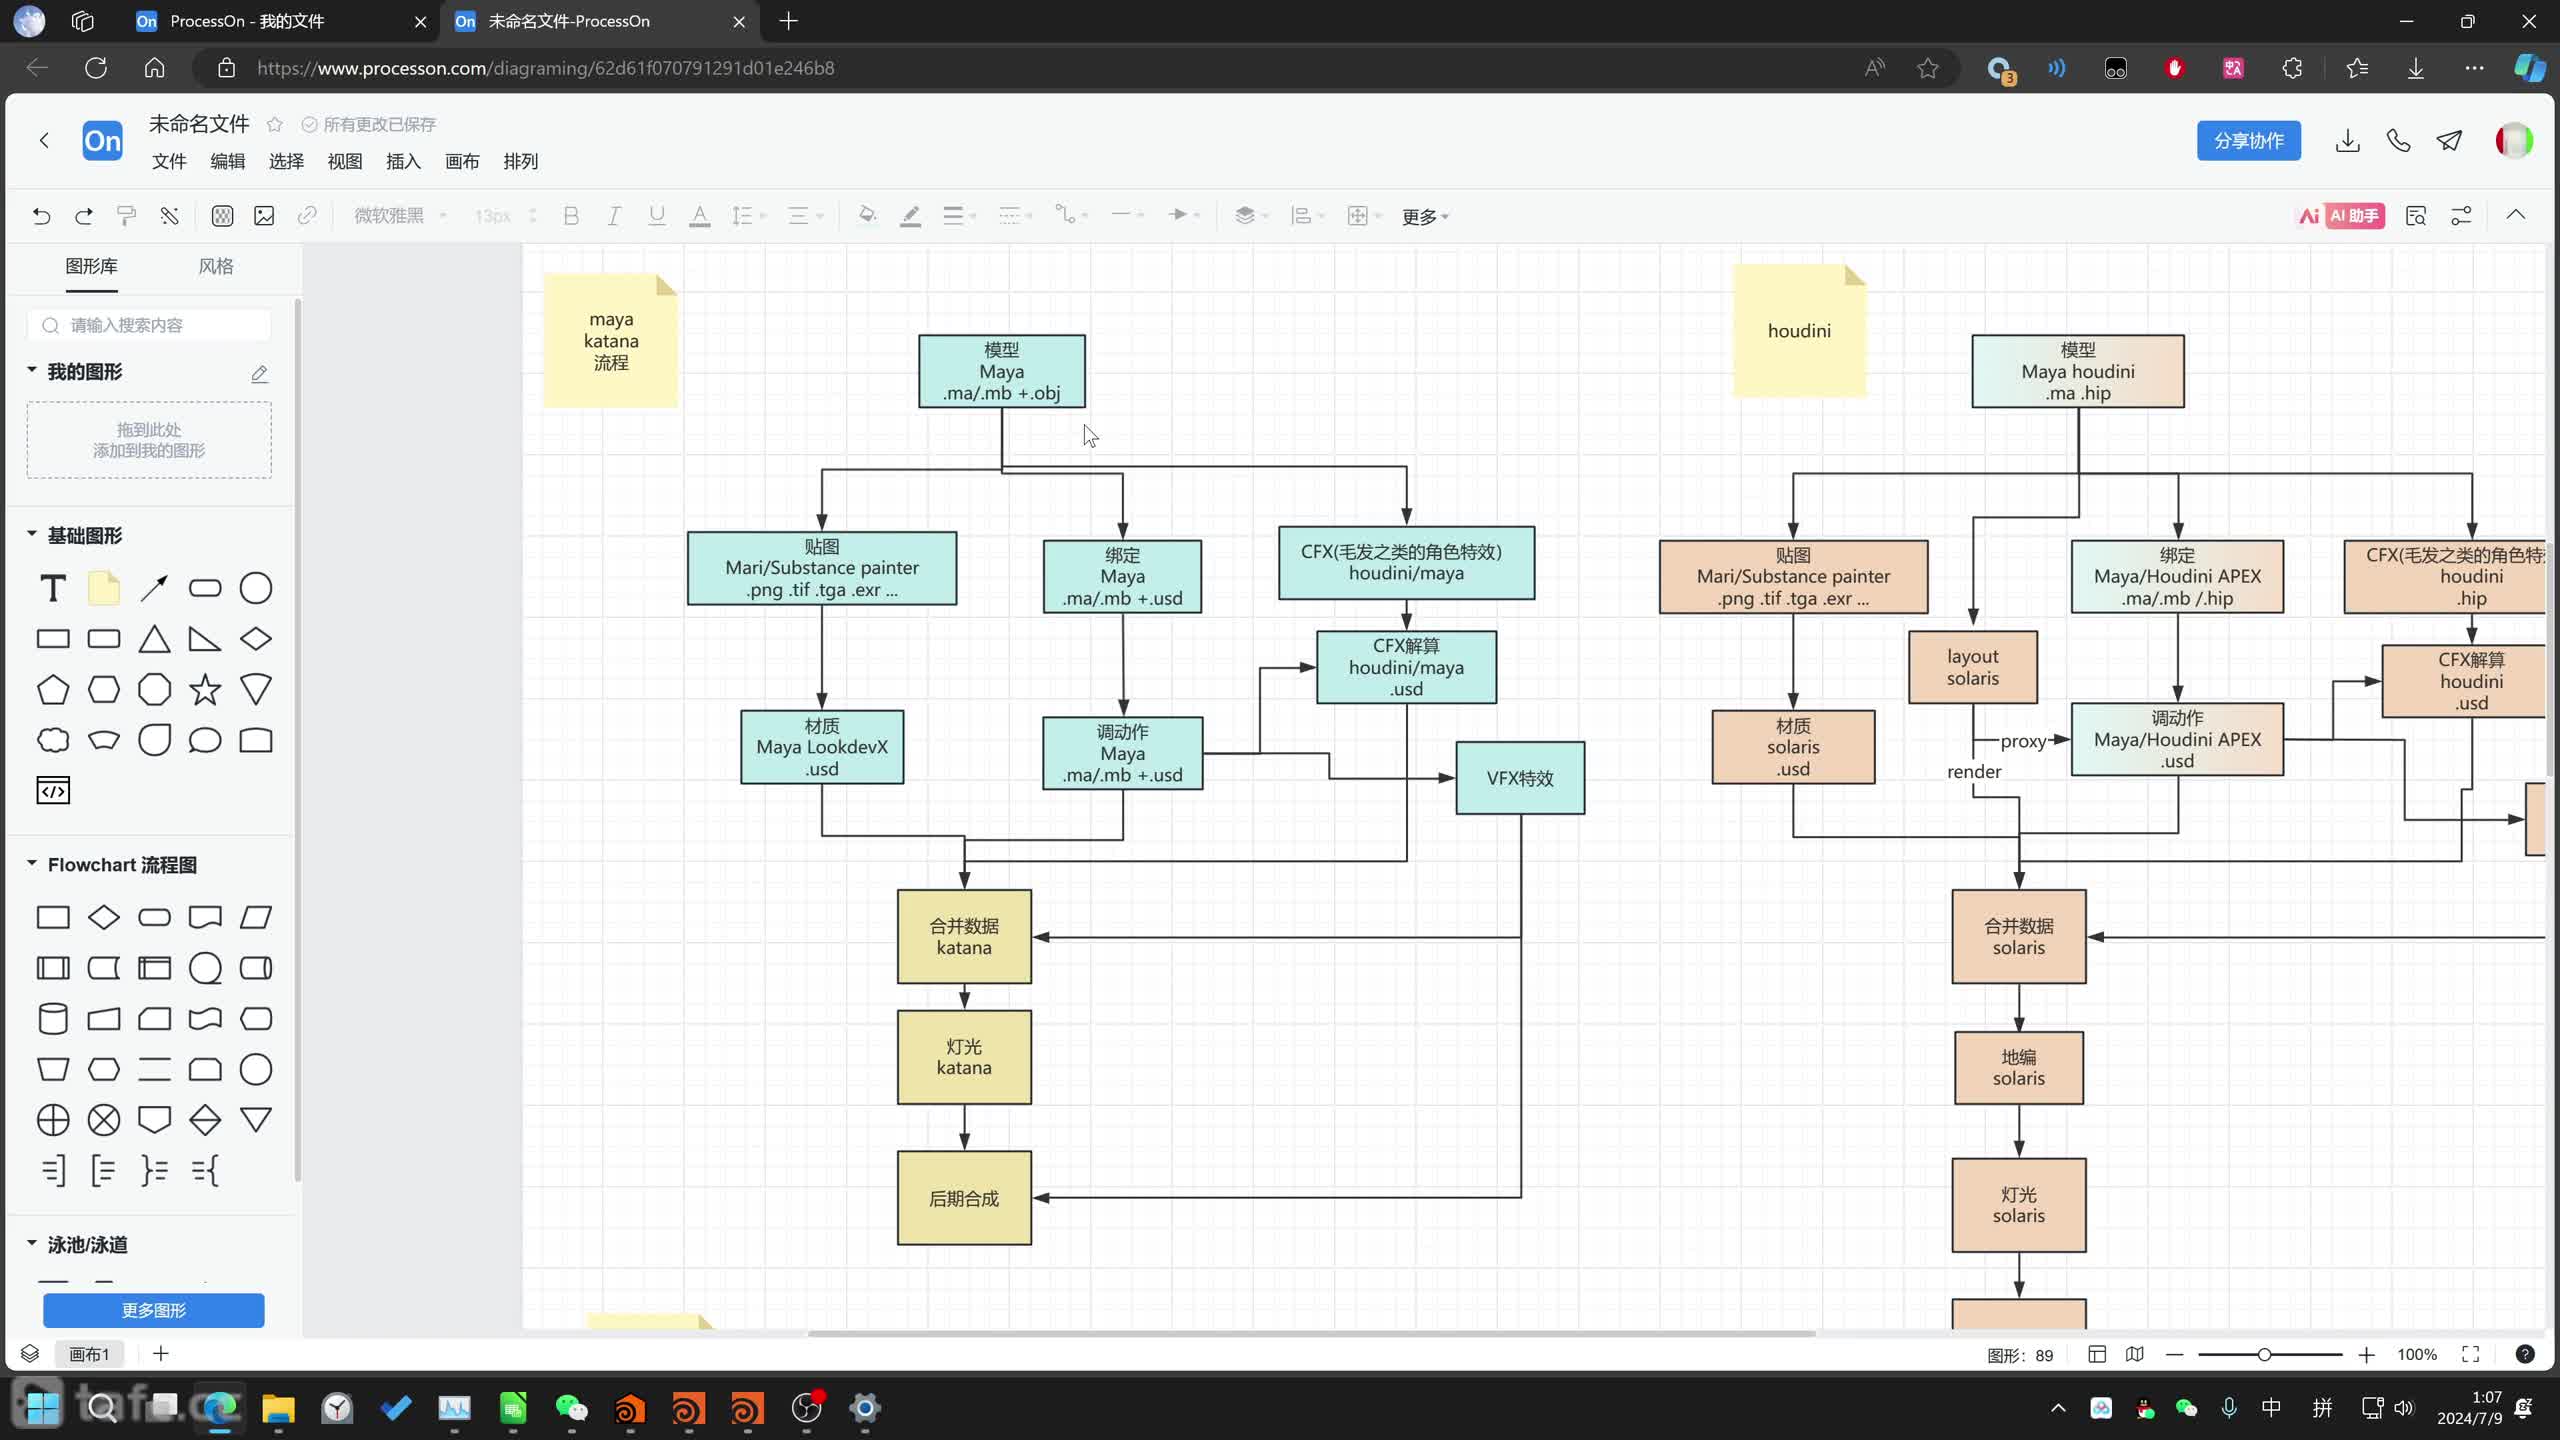
Task: Open the fill color bucket
Action: (867, 216)
